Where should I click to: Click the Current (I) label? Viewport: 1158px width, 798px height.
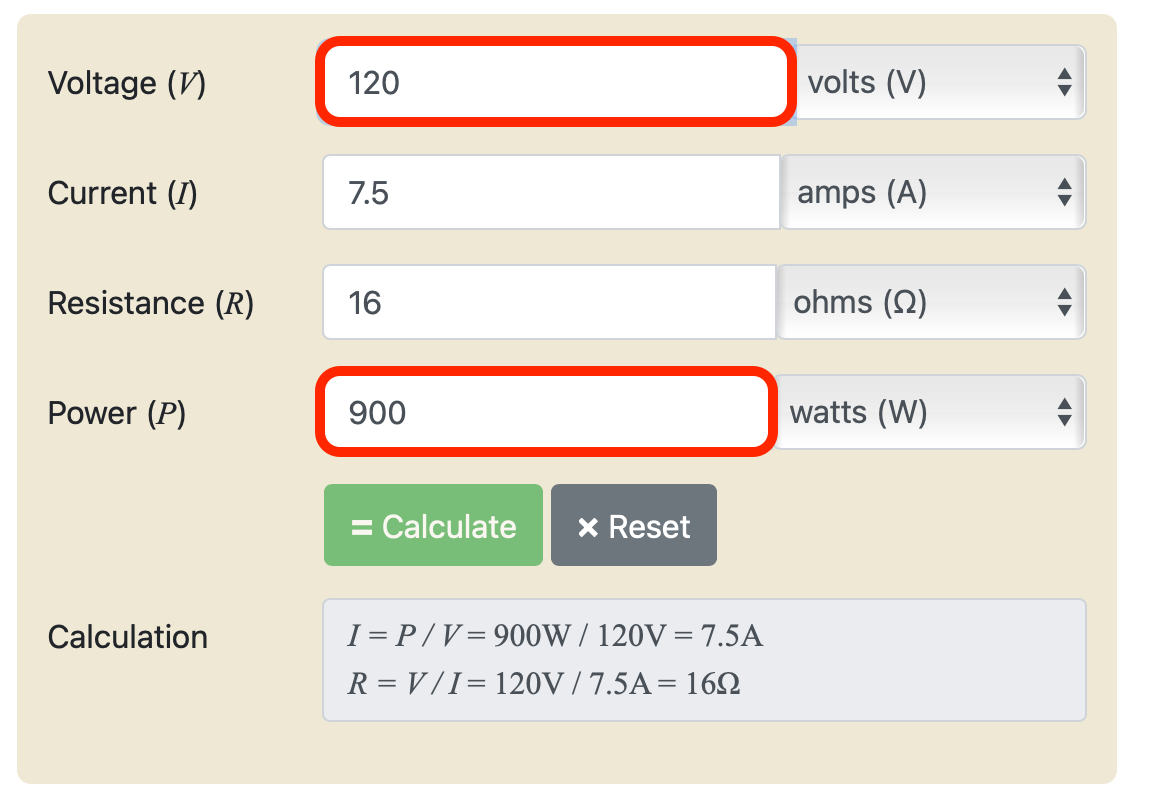coord(122,193)
